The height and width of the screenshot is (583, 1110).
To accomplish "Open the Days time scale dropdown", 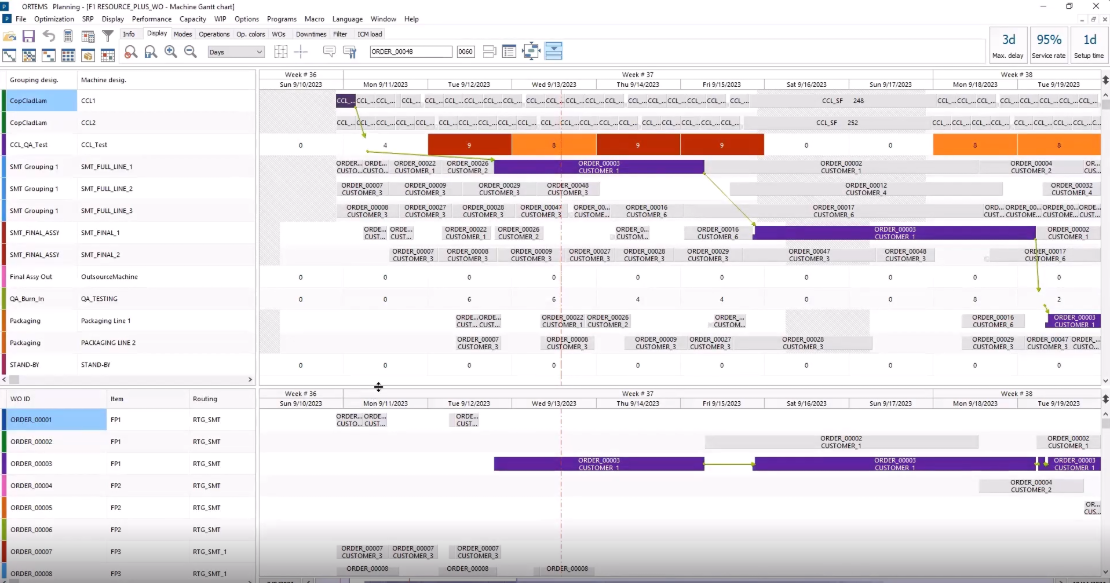I will pos(236,52).
